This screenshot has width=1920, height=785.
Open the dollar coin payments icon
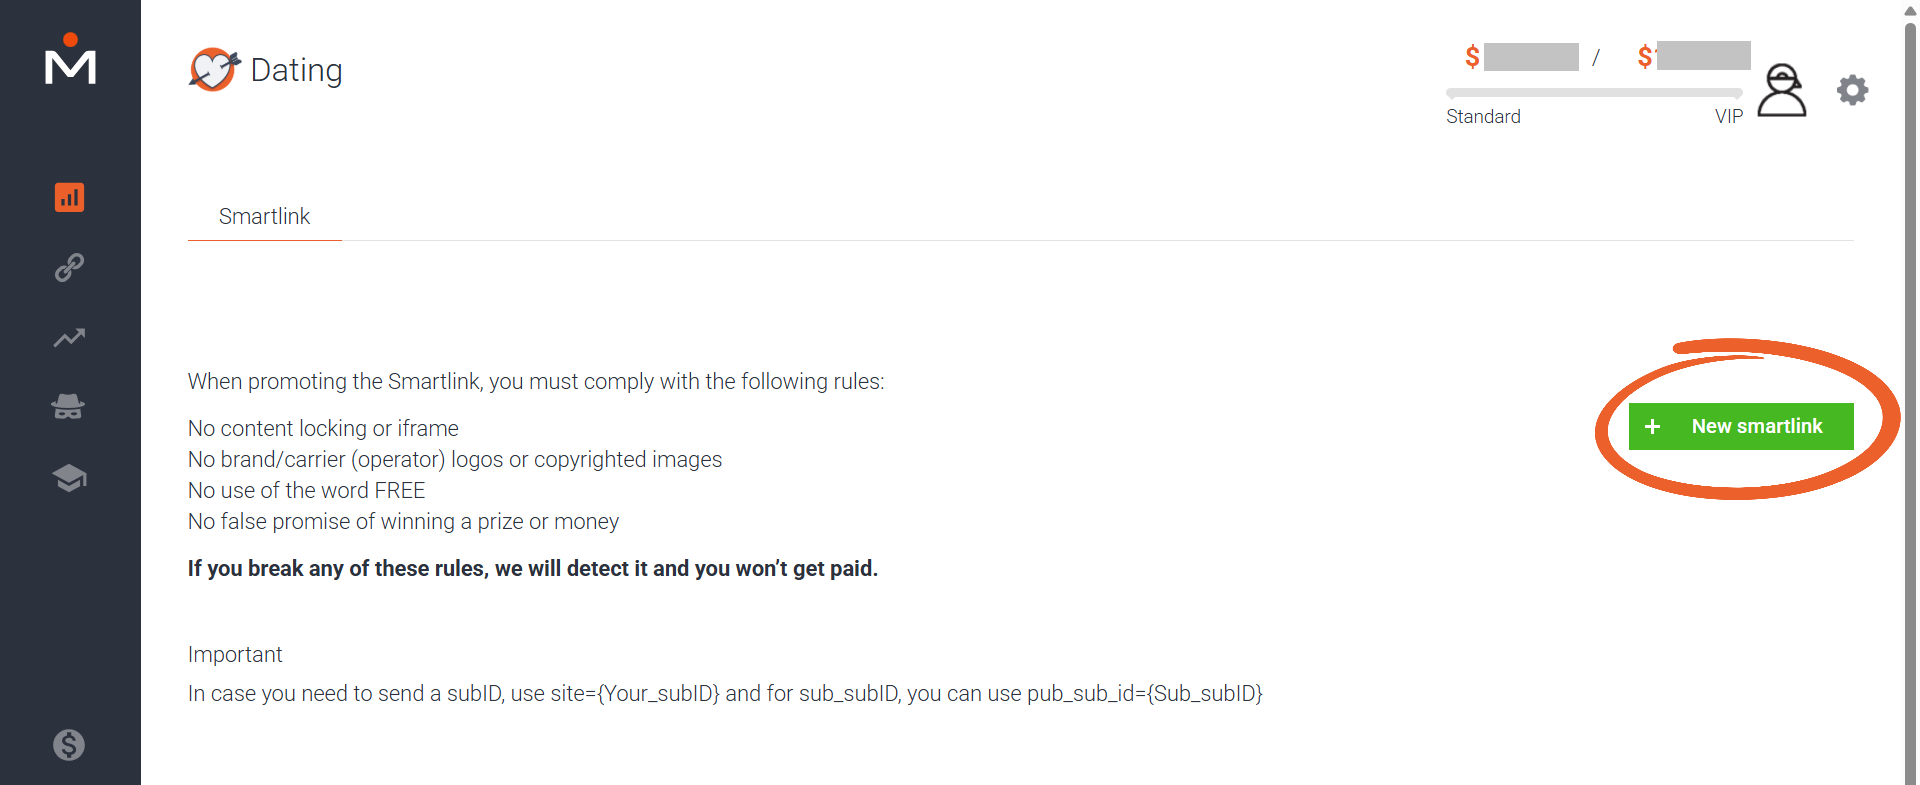(x=69, y=745)
